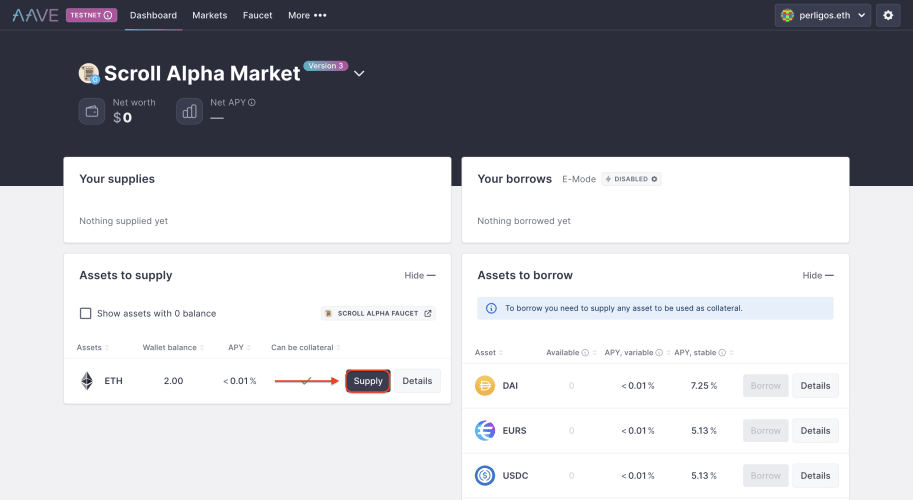Click the Borrow button for DAI
Screen dimensions: 913x500
[x=766, y=385]
